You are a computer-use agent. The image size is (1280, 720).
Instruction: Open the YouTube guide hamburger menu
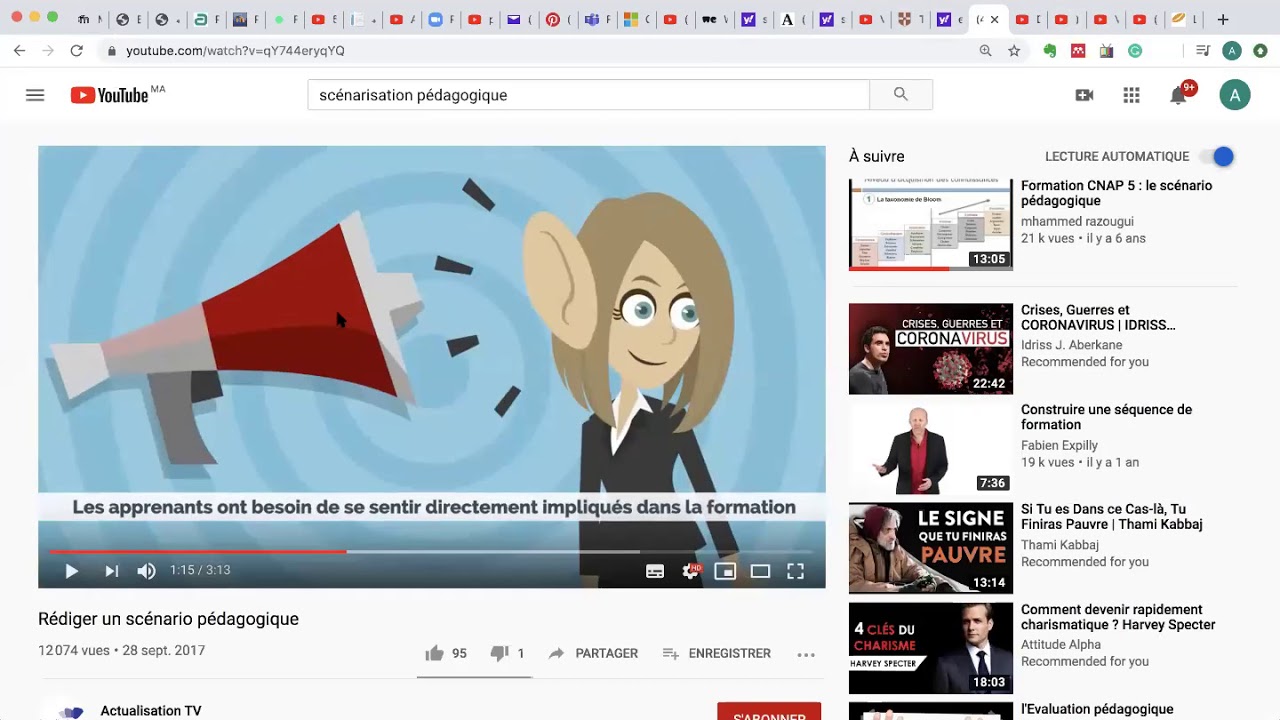(35, 95)
